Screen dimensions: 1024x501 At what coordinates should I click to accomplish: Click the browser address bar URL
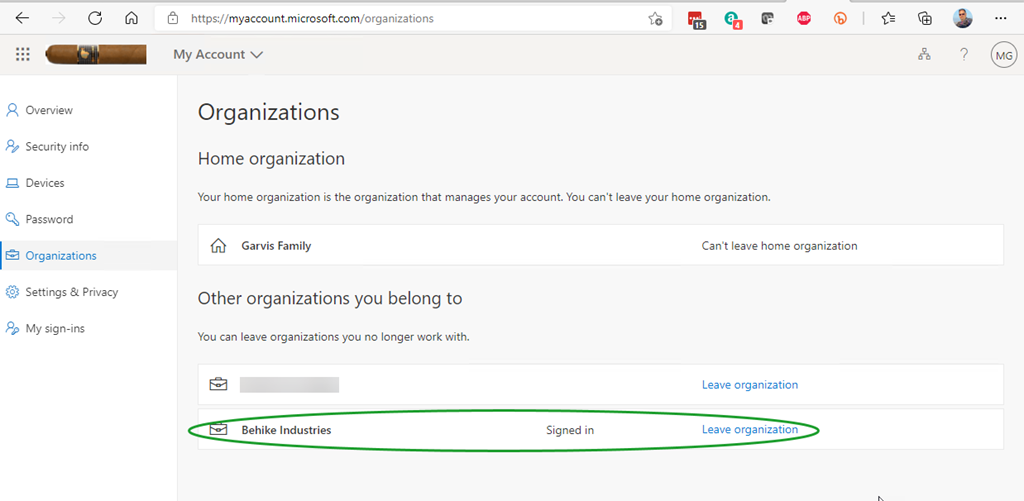coord(400,18)
